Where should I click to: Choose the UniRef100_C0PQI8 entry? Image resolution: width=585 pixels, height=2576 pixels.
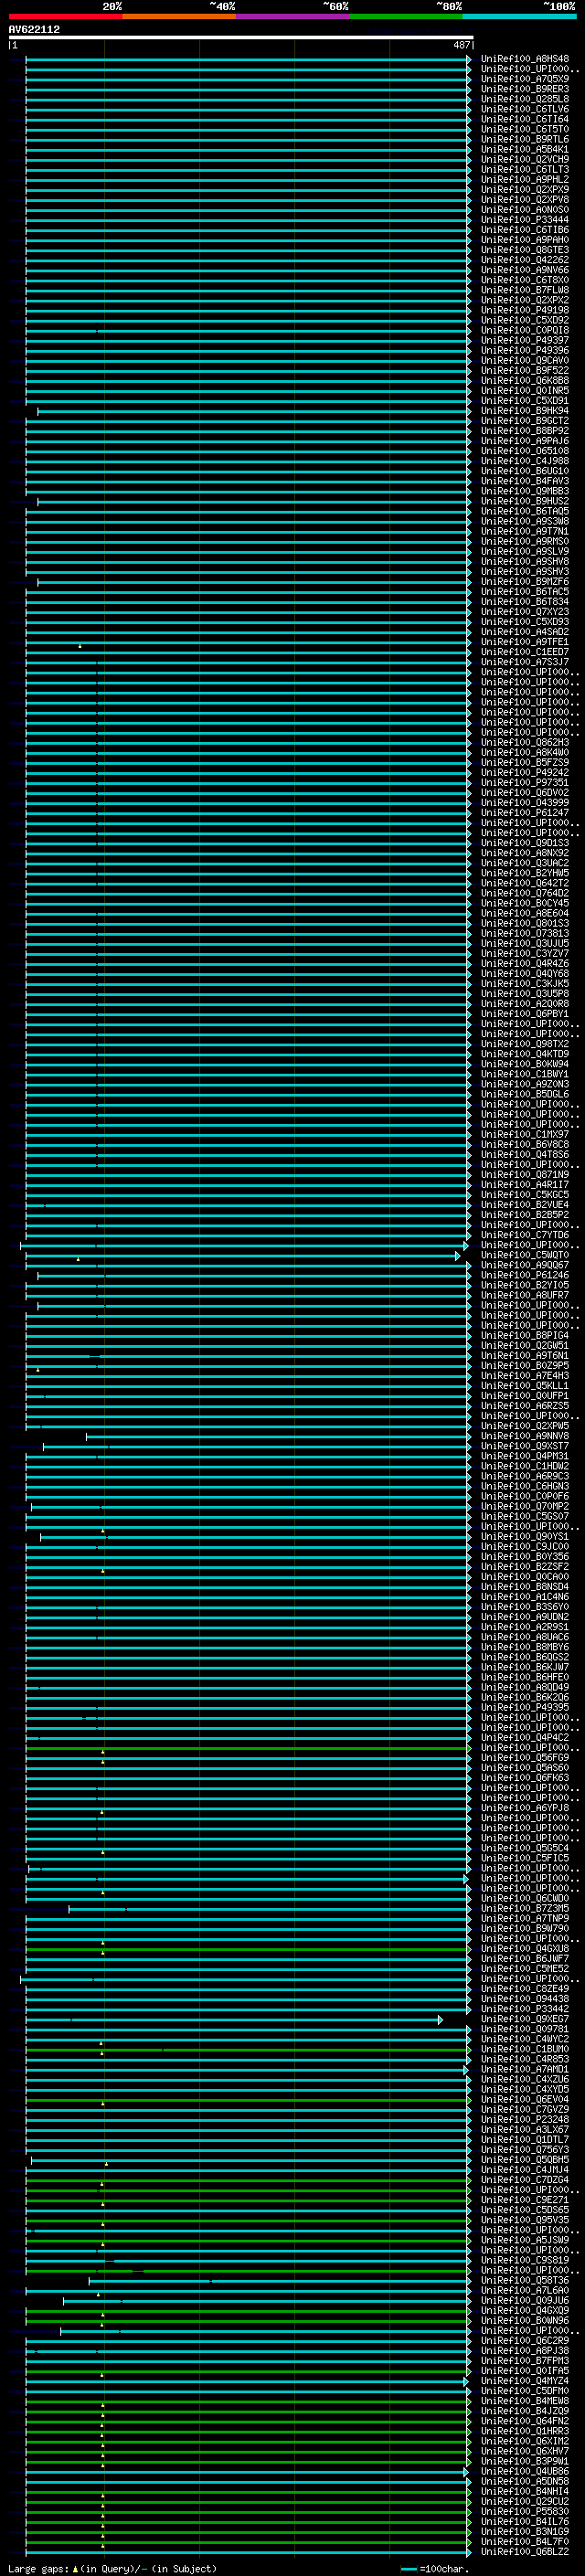(x=524, y=330)
